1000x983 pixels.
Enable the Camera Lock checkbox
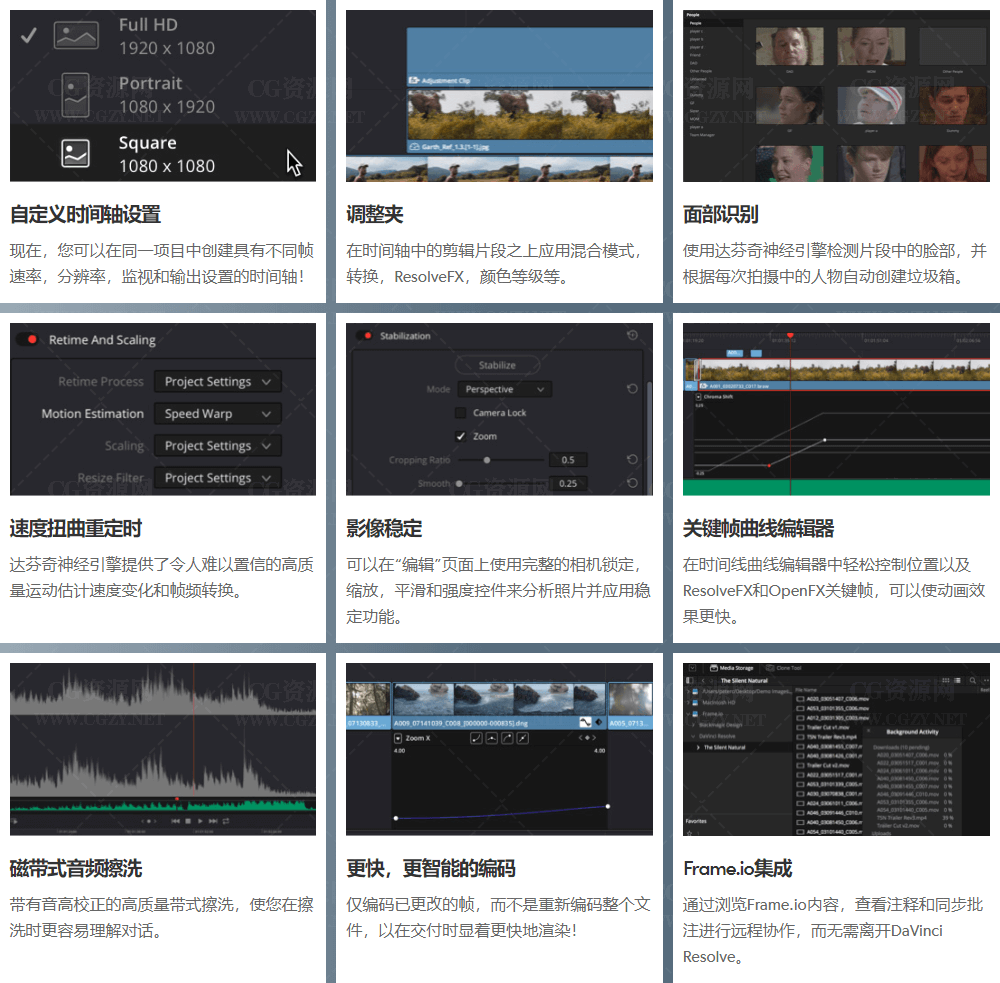[461, 413]
